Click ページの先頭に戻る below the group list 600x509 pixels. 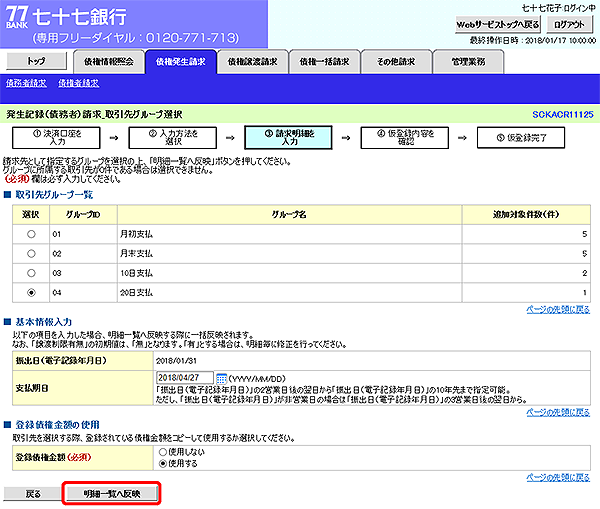pos(558,310)
